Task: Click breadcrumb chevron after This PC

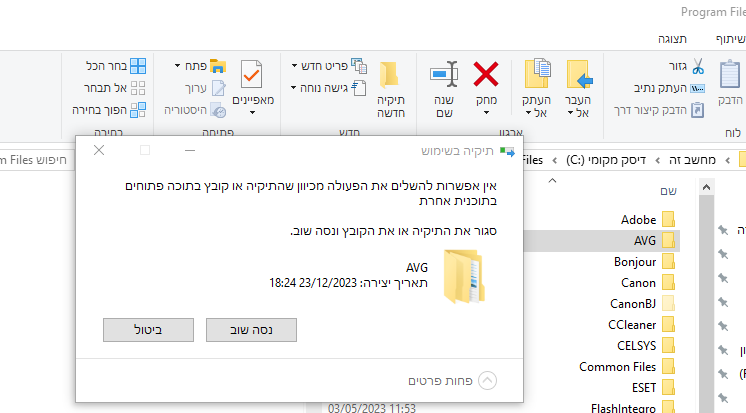Action: [658, 160]
